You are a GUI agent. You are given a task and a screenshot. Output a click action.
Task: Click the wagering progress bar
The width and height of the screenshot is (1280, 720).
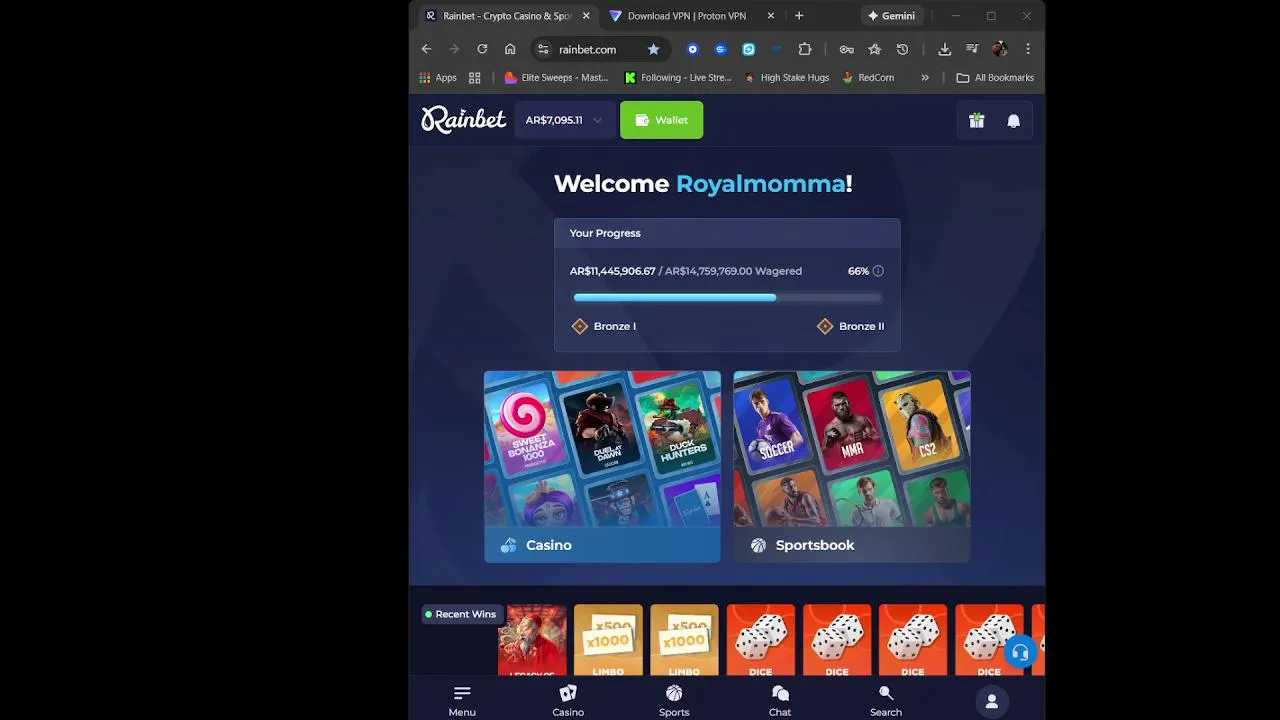tap(727, 297)
